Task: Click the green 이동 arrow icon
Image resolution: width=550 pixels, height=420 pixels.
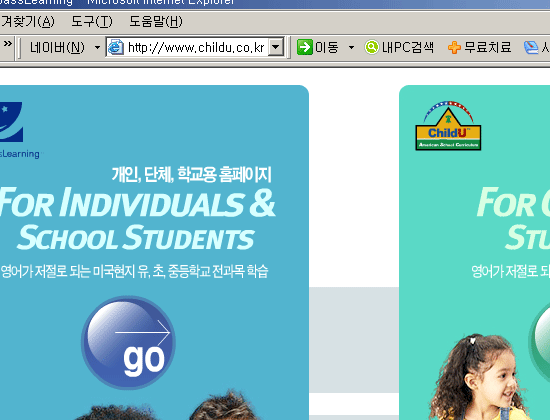Action: click(x=304, y=47)
